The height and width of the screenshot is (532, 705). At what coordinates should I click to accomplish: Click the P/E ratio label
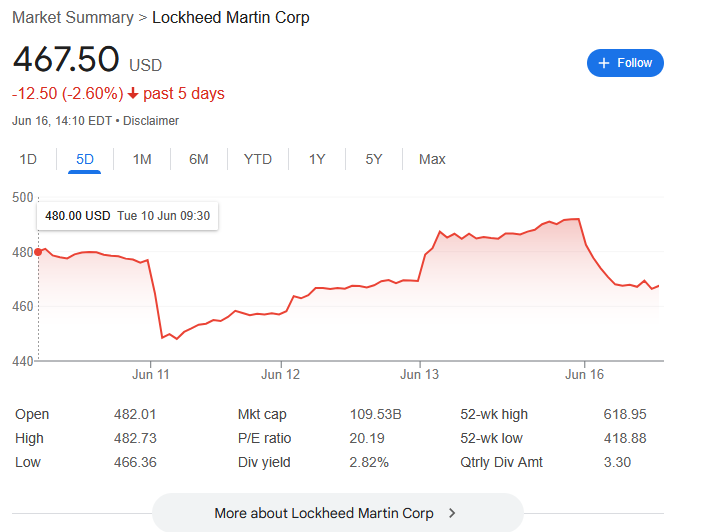tap(264, 438)
